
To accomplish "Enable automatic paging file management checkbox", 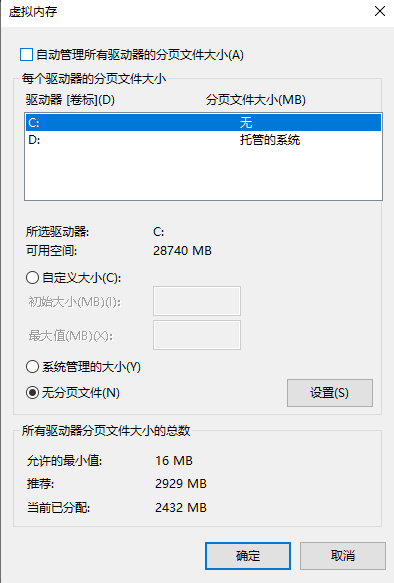I will click(27, 55).
